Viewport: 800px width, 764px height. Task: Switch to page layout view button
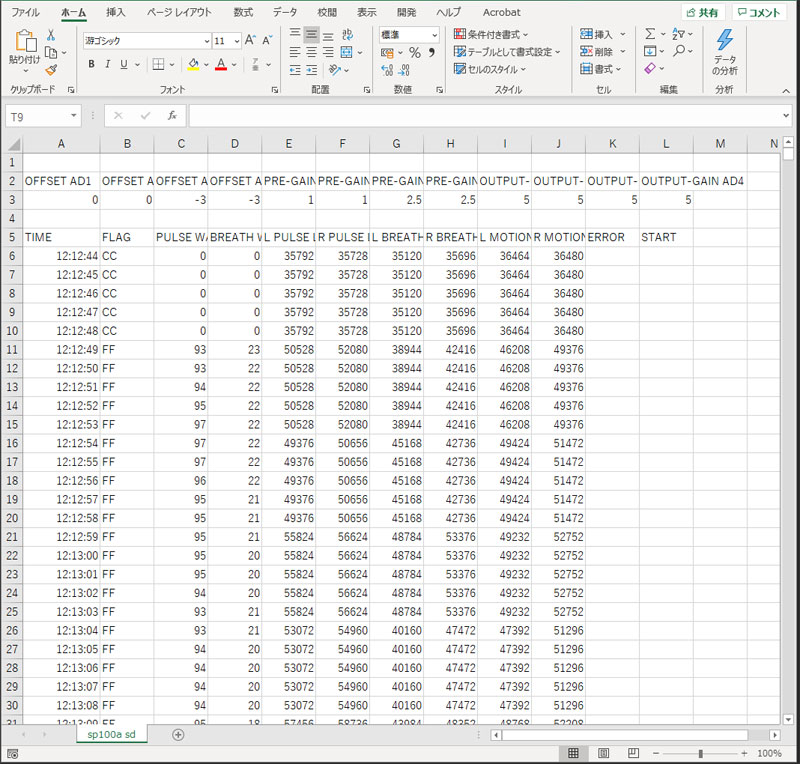click(601, 753)
